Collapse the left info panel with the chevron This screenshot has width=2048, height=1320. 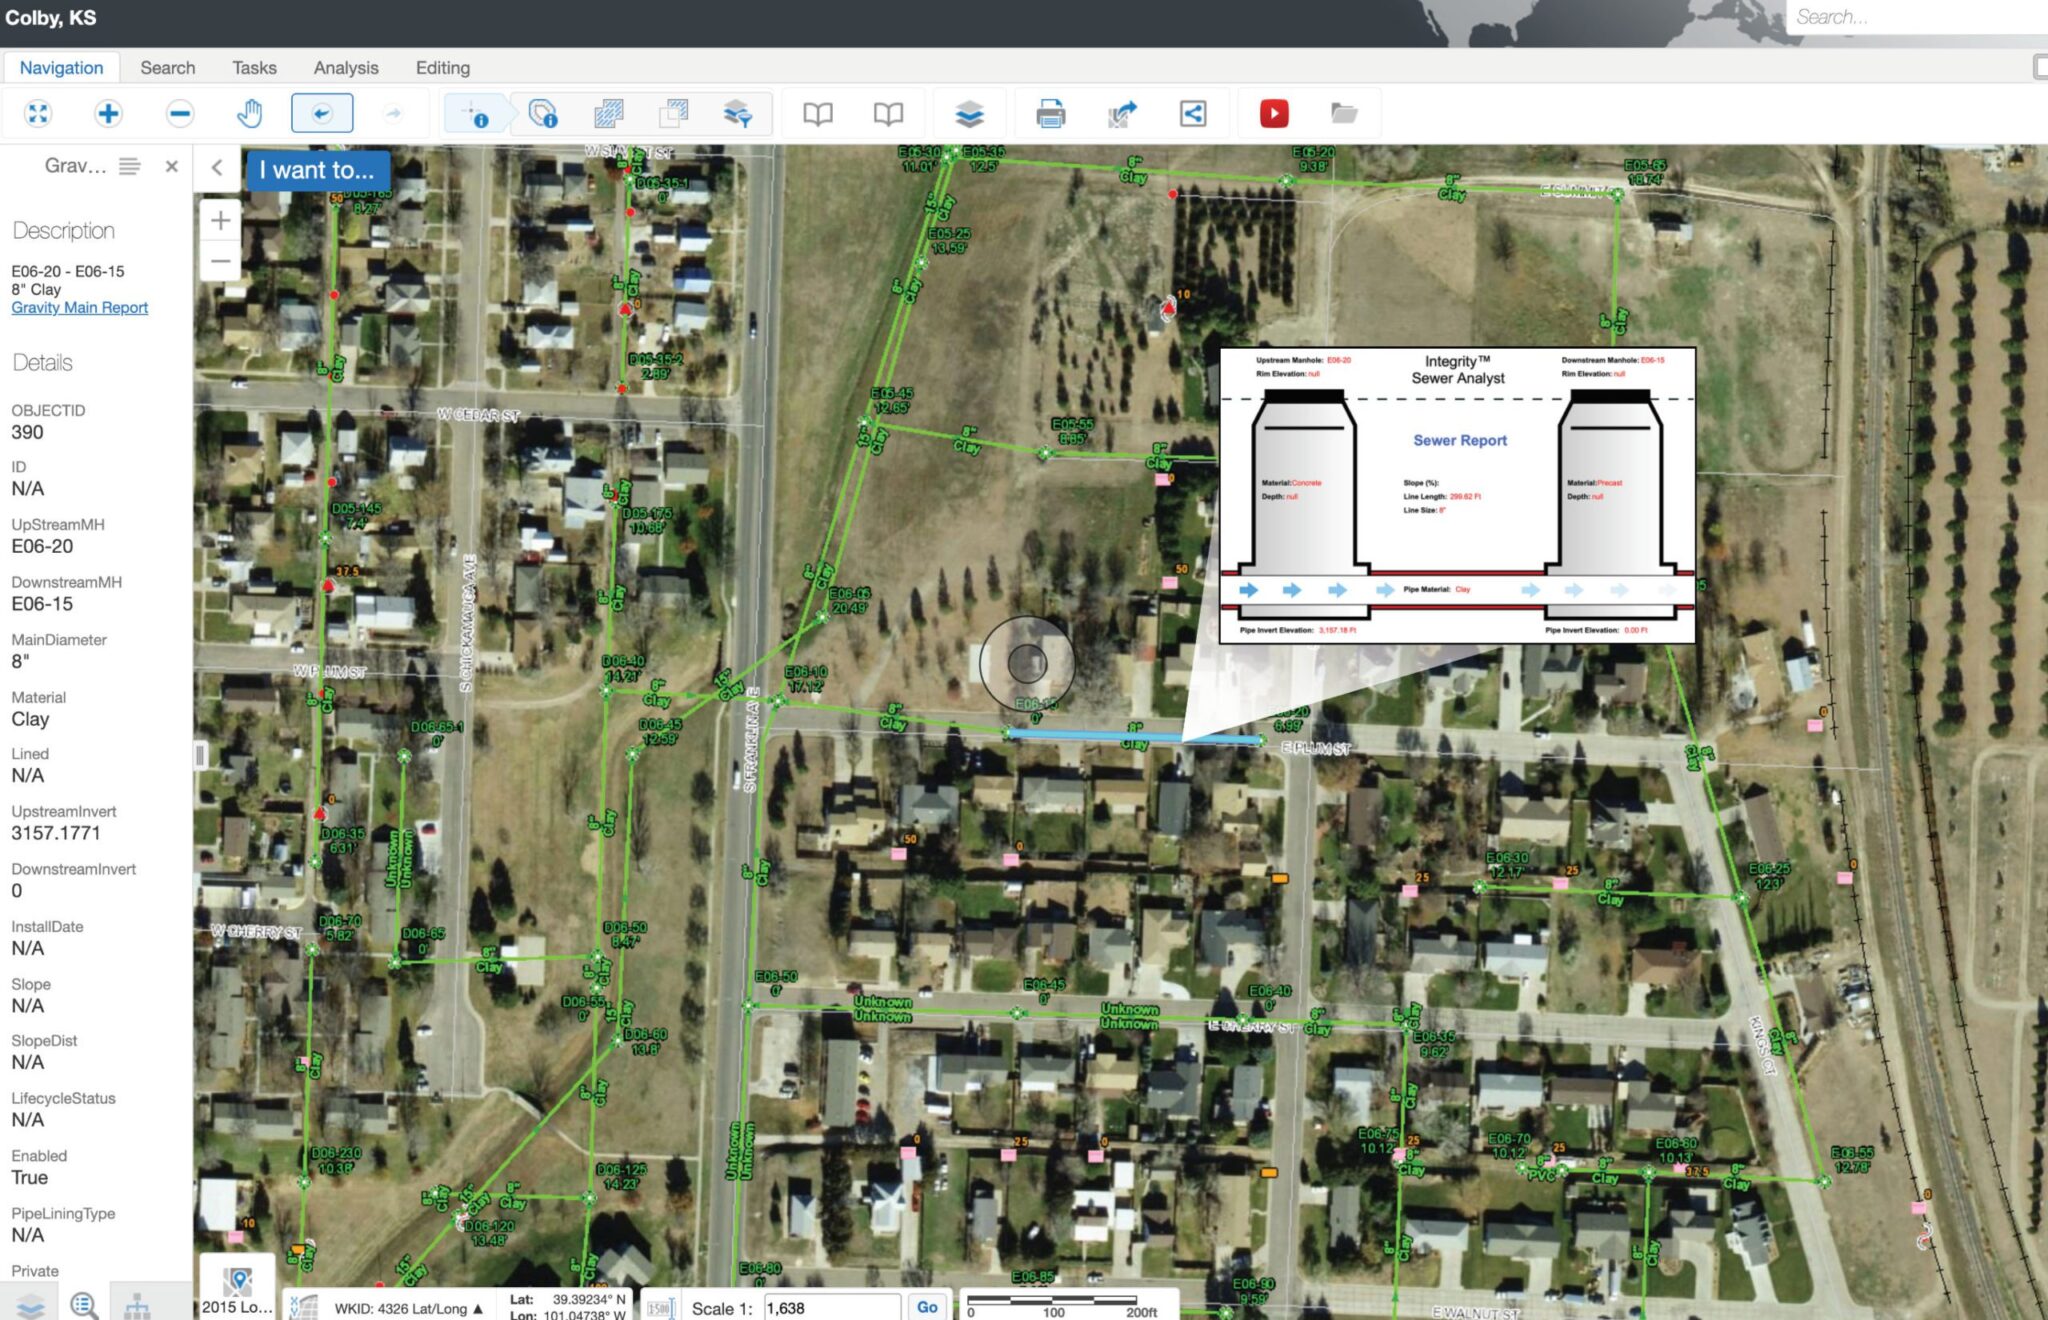(218, 168)
